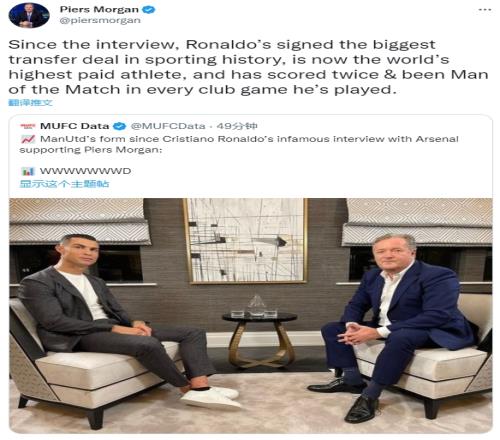Click the translate tweet link
The height and width of the screenshot is (440, 500).
pyautogui.click(x=30, y=103)
